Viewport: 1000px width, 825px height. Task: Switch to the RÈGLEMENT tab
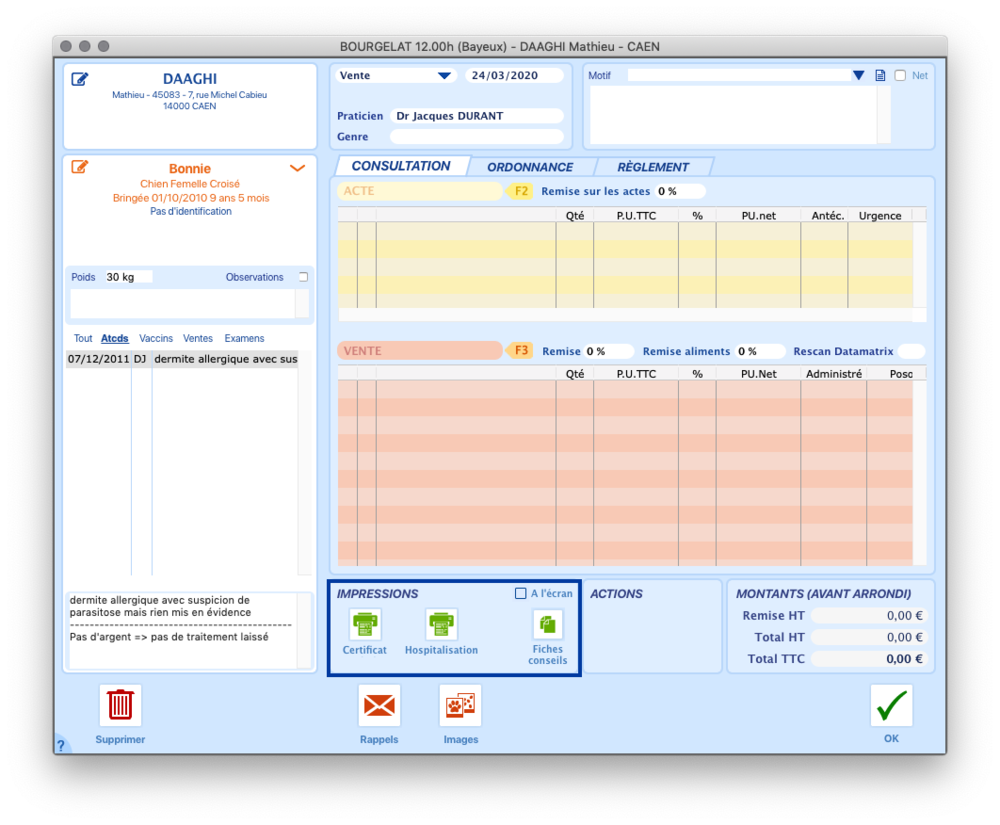point(653,167)
